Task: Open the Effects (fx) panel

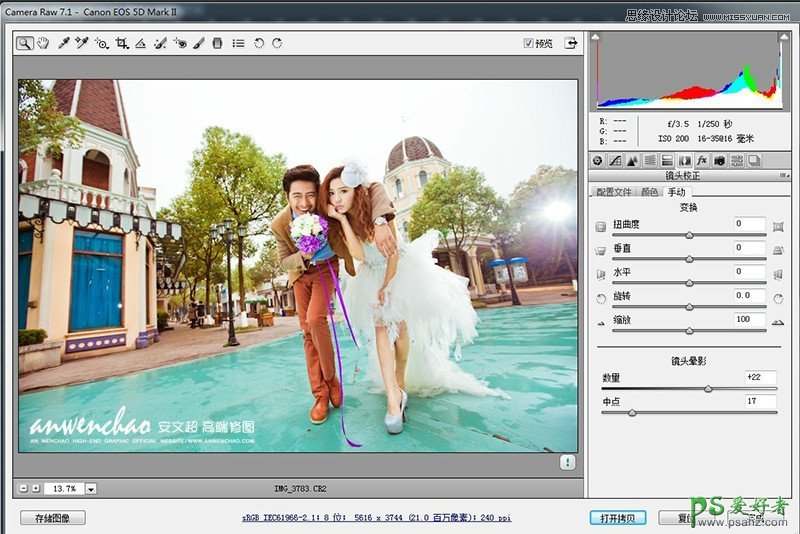Action: coord(702,160)
